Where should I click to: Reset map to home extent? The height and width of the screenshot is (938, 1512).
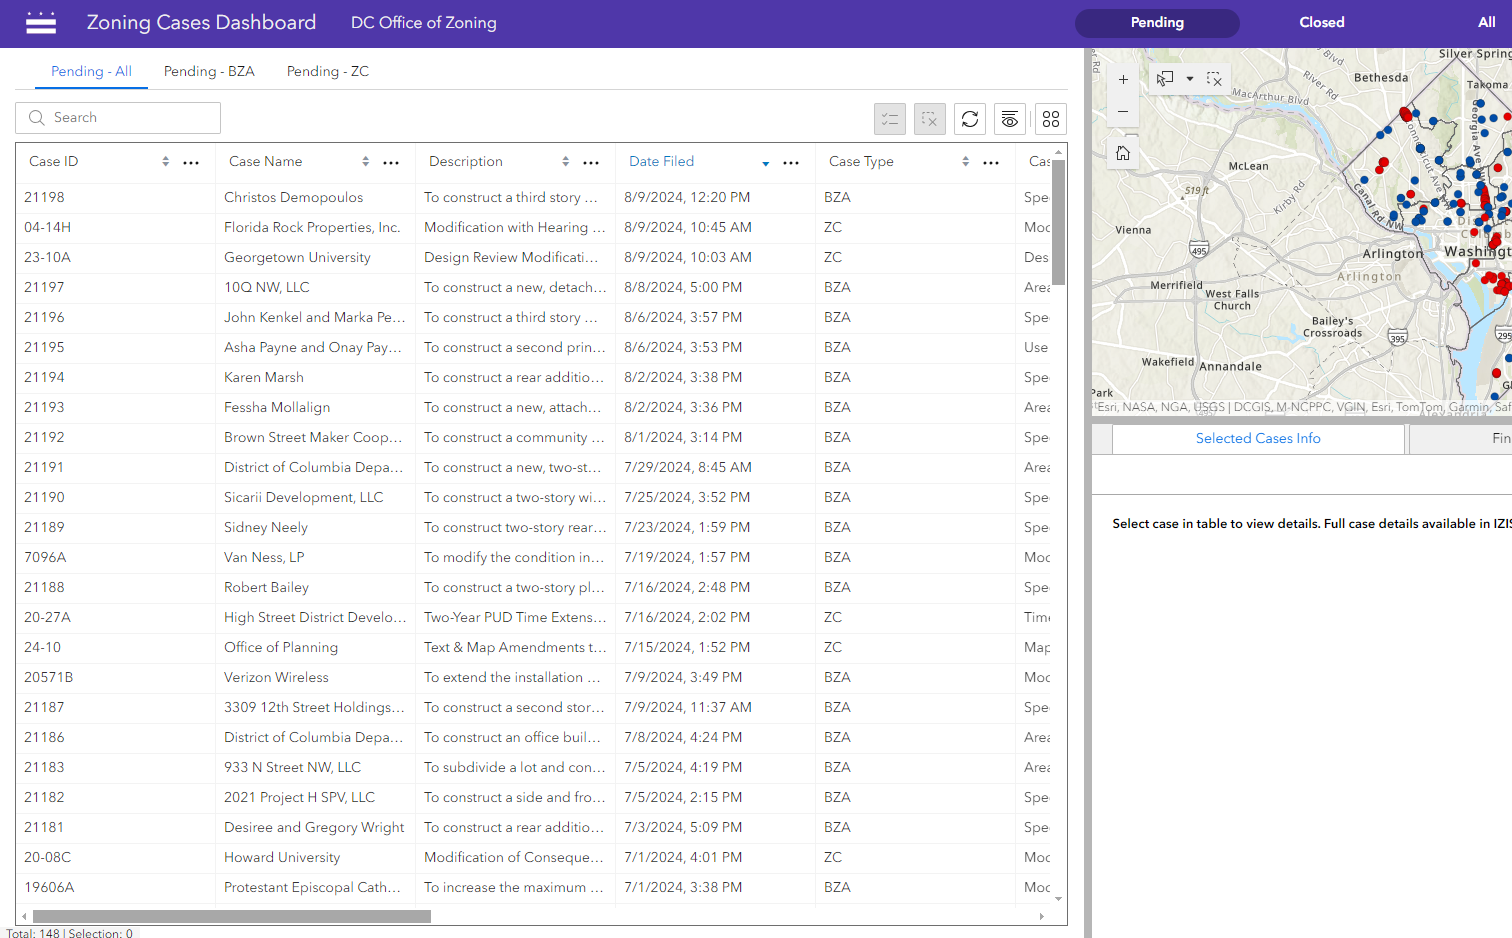coord(1123,153)
